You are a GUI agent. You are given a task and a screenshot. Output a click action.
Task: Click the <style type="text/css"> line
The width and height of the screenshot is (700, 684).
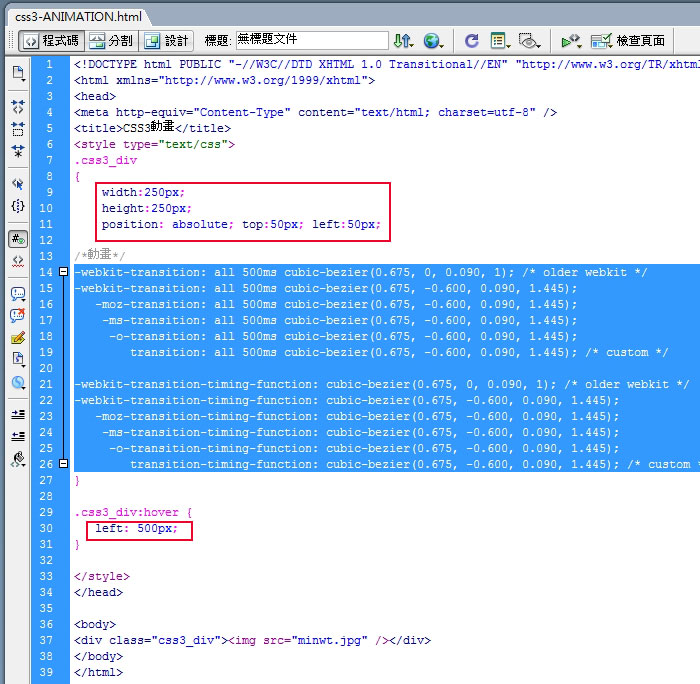click(154, 144)
